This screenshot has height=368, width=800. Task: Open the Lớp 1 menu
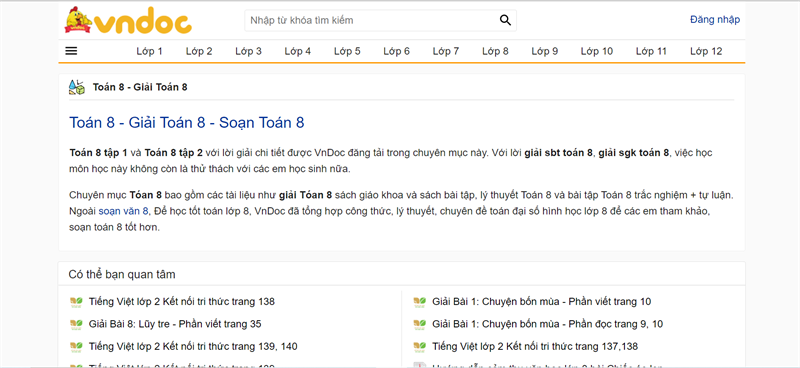click(x=149, y=51)
